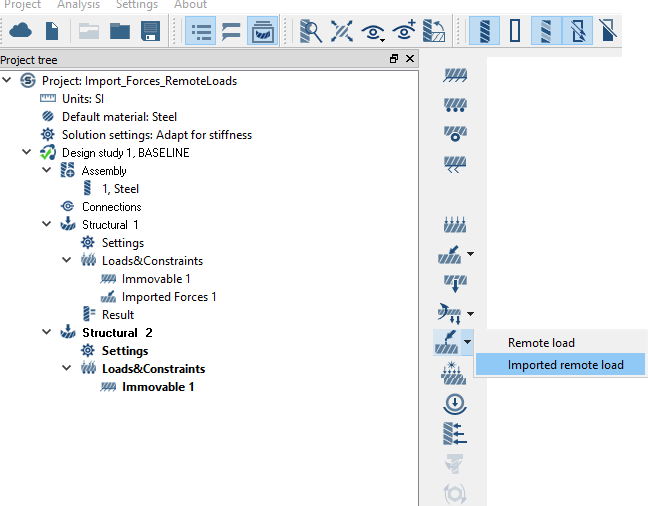Click the magnifier zoom-to-fit toolbar icon
The image size is (648, 506).
(311, 31)
